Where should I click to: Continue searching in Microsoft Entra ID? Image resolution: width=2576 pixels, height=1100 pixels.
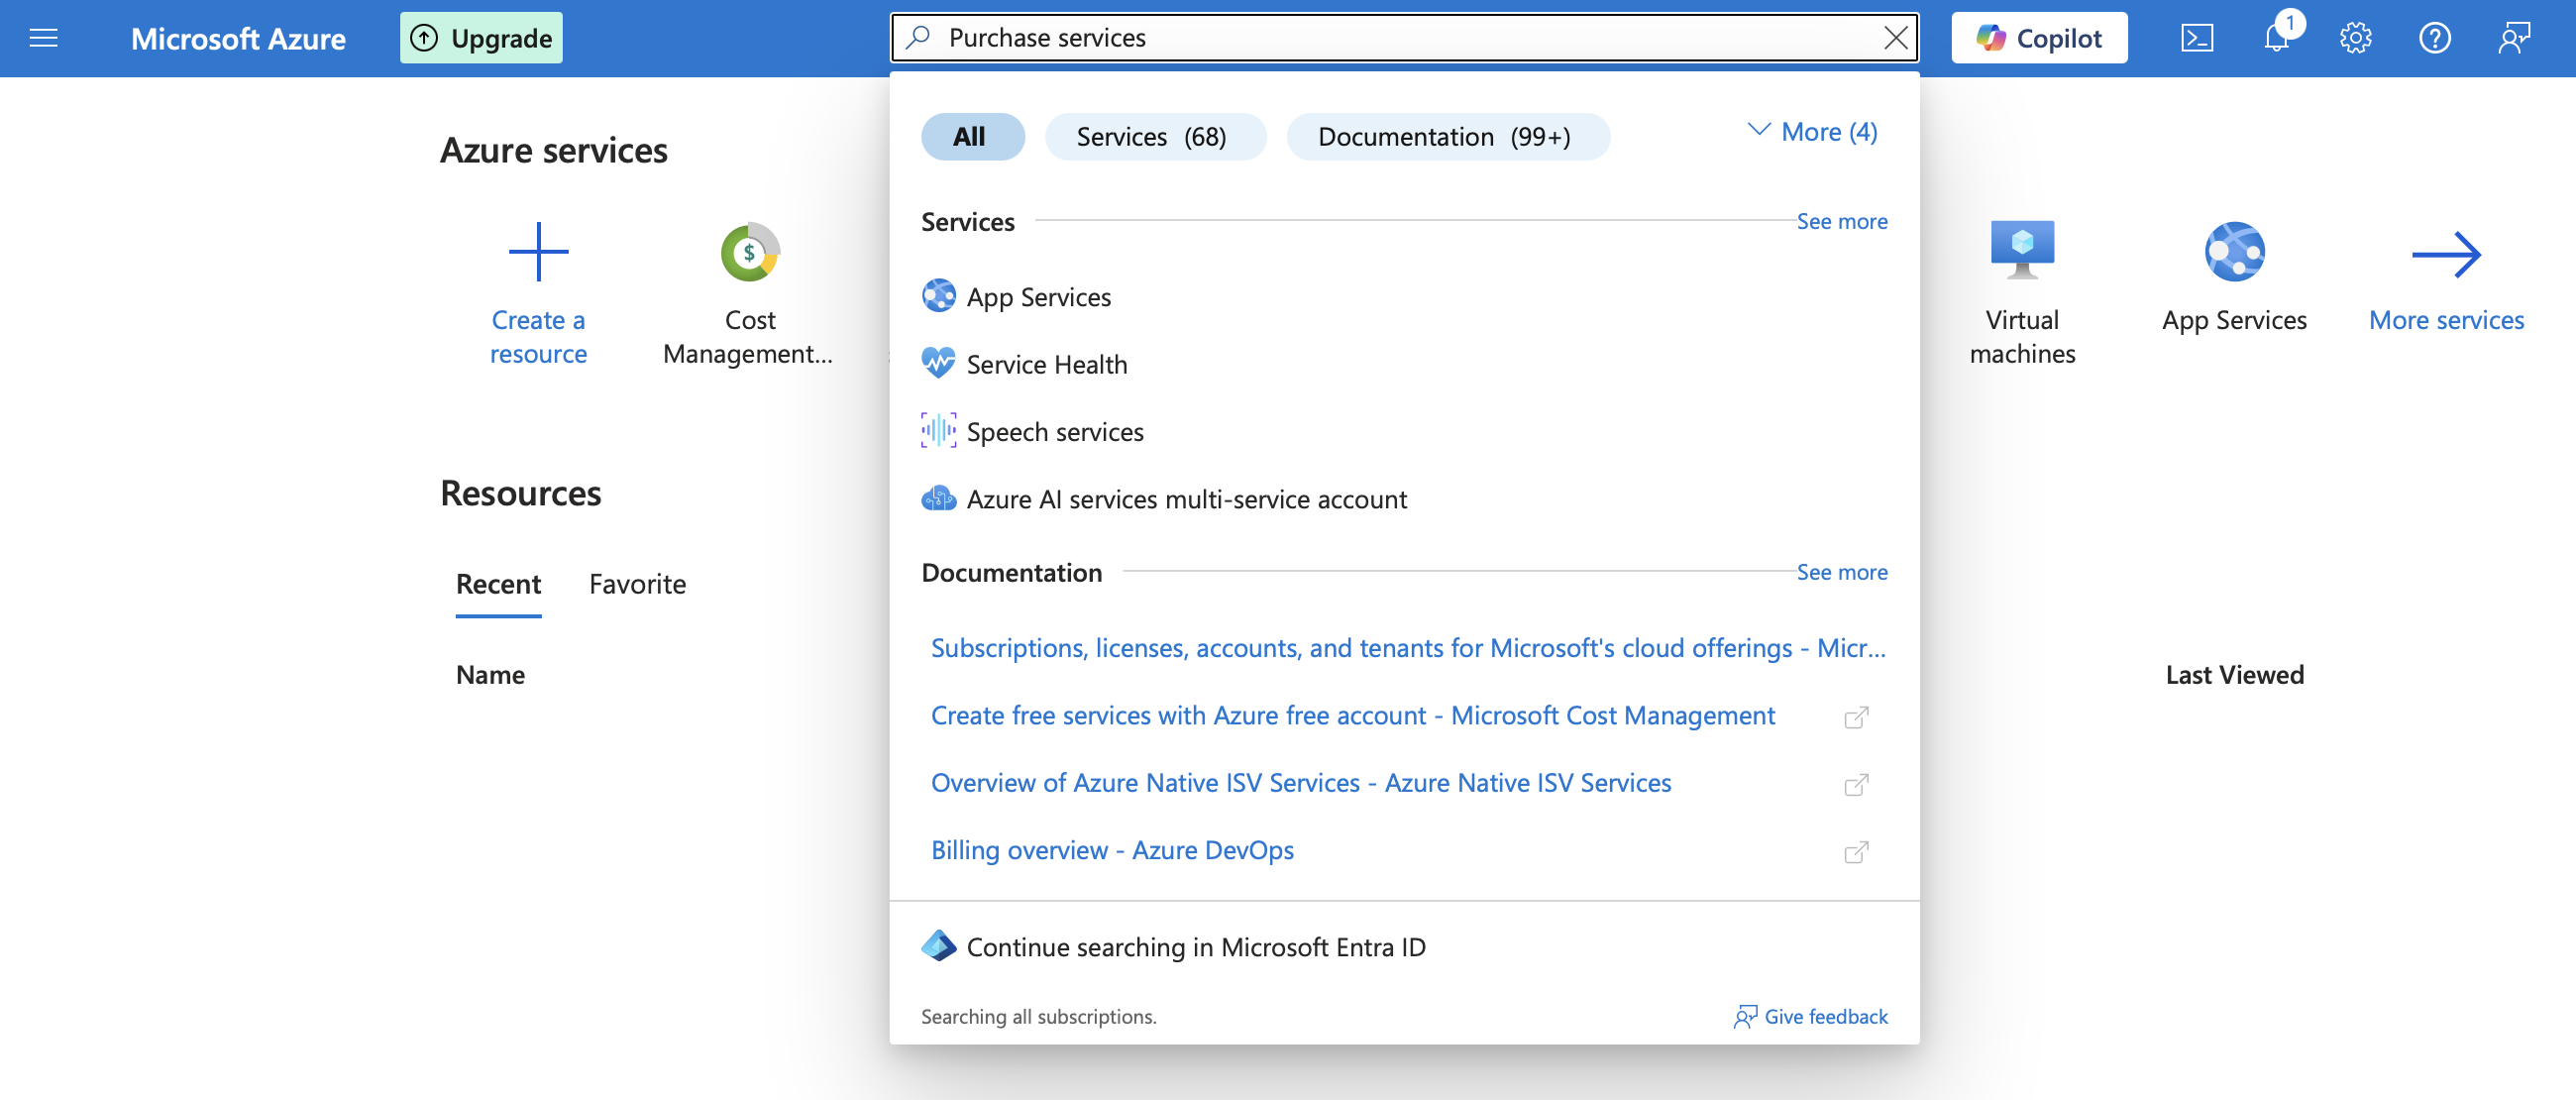[x=1173, y=946]
